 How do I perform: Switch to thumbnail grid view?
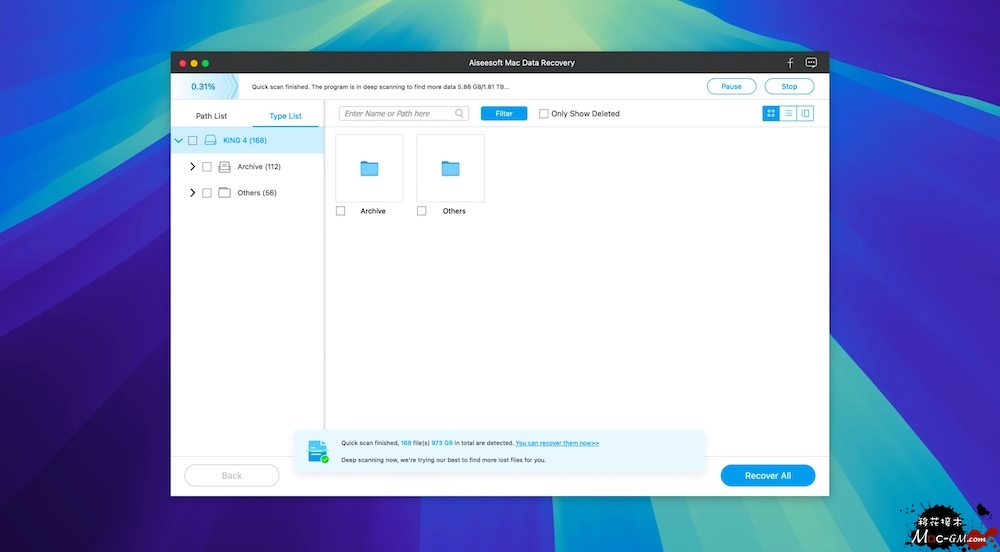(x=771, y=114)
